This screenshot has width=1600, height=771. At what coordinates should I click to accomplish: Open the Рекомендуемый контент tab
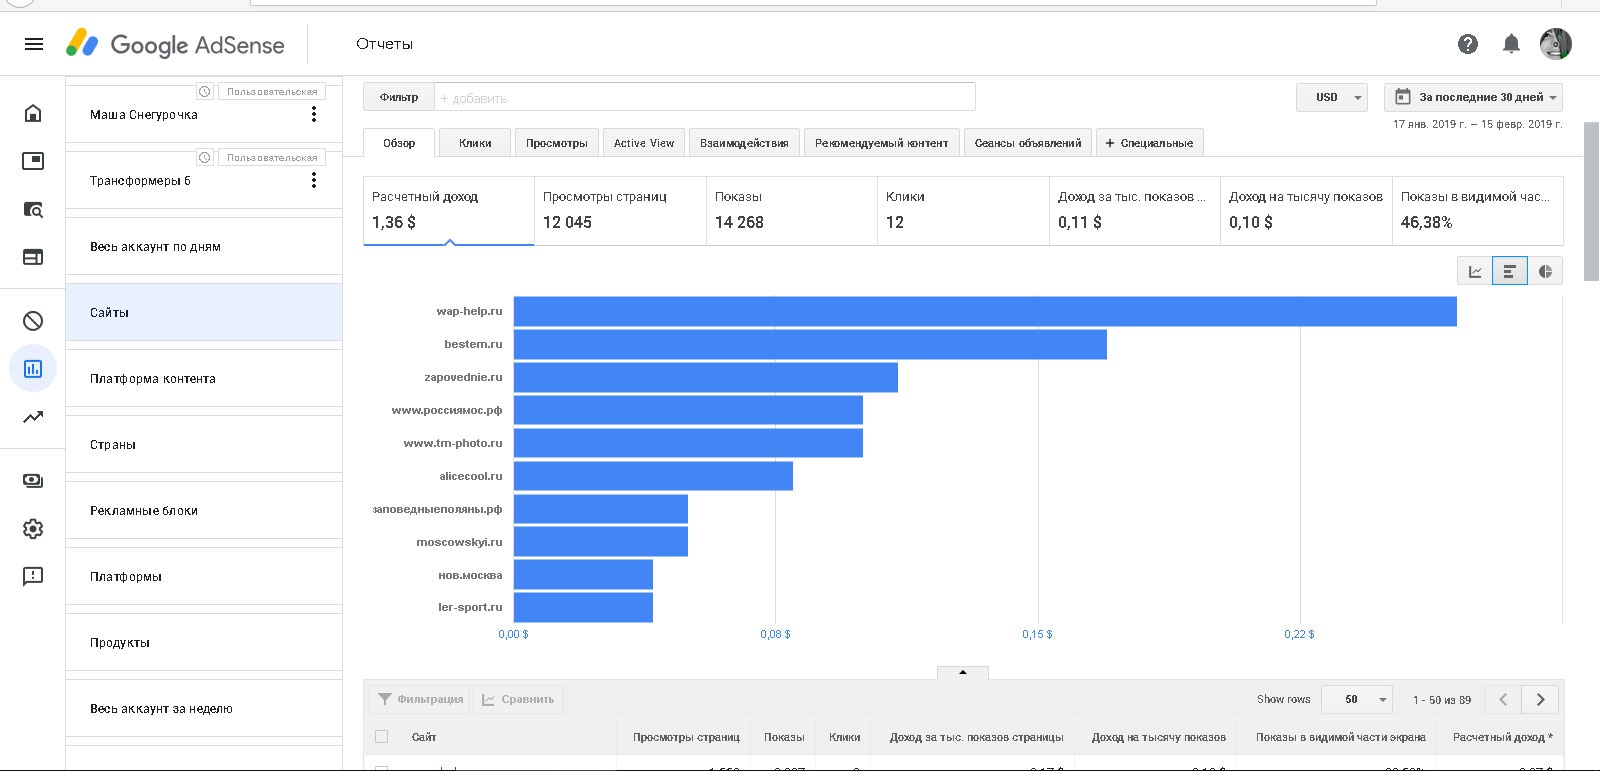[x=881, y=143]
